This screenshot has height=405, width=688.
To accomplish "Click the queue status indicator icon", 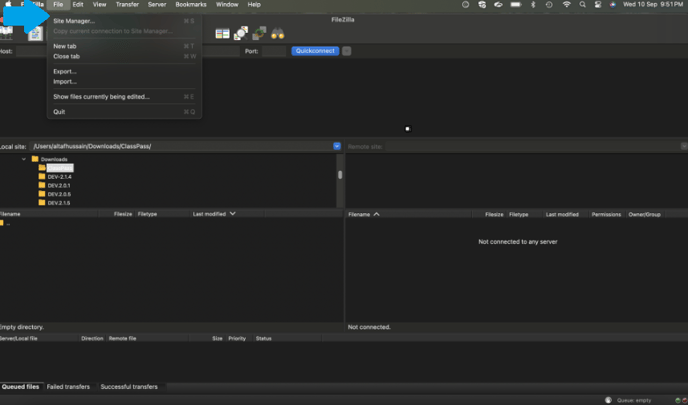I will [x=608, y=400].
